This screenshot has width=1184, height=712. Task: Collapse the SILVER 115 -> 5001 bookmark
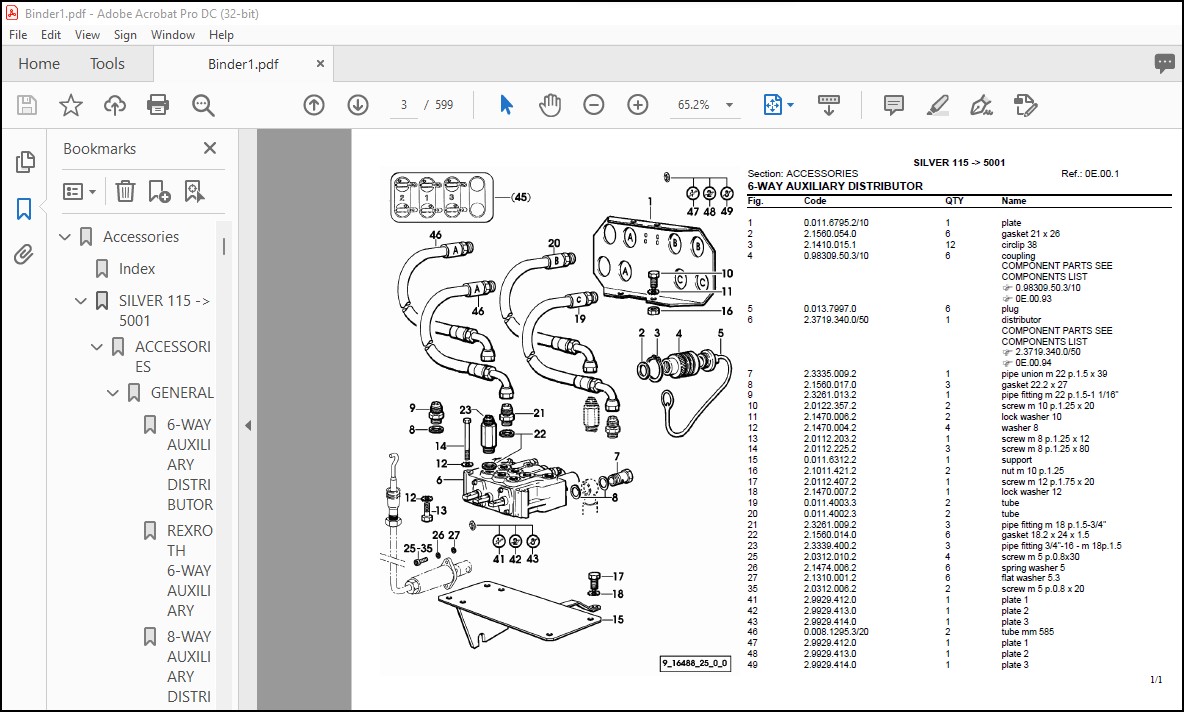pos(81,301)
